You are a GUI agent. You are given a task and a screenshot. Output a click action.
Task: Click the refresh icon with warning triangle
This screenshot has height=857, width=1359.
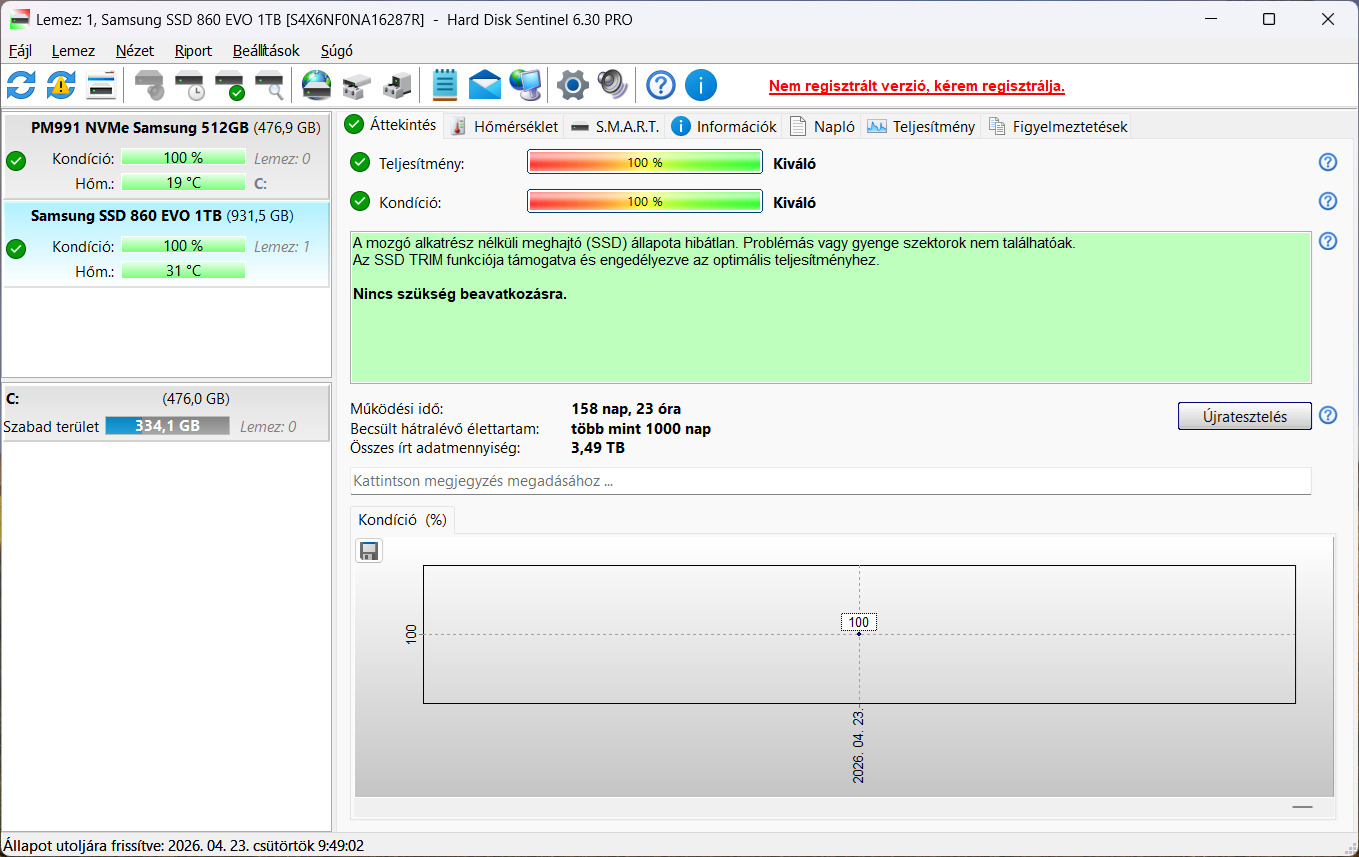pyautogui.click(x=61, y=86)
